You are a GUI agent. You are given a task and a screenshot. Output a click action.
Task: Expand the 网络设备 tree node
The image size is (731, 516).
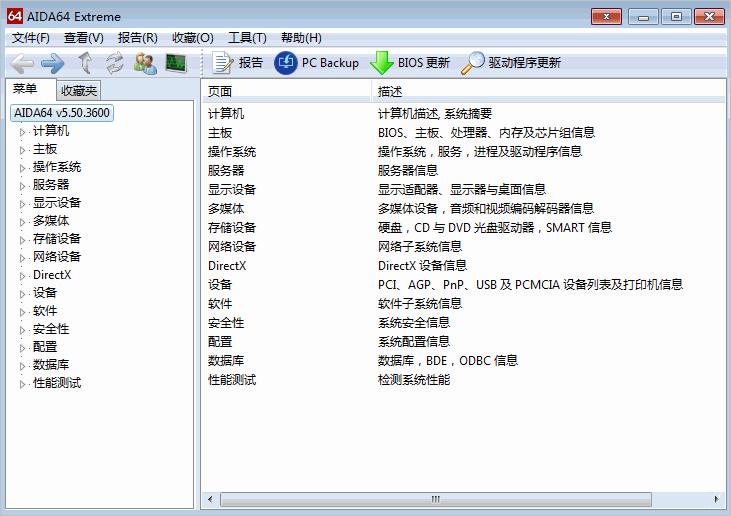22,258
